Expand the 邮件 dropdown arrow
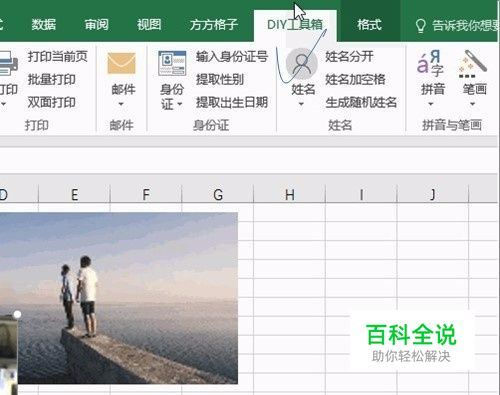 [x=121, y=104]
